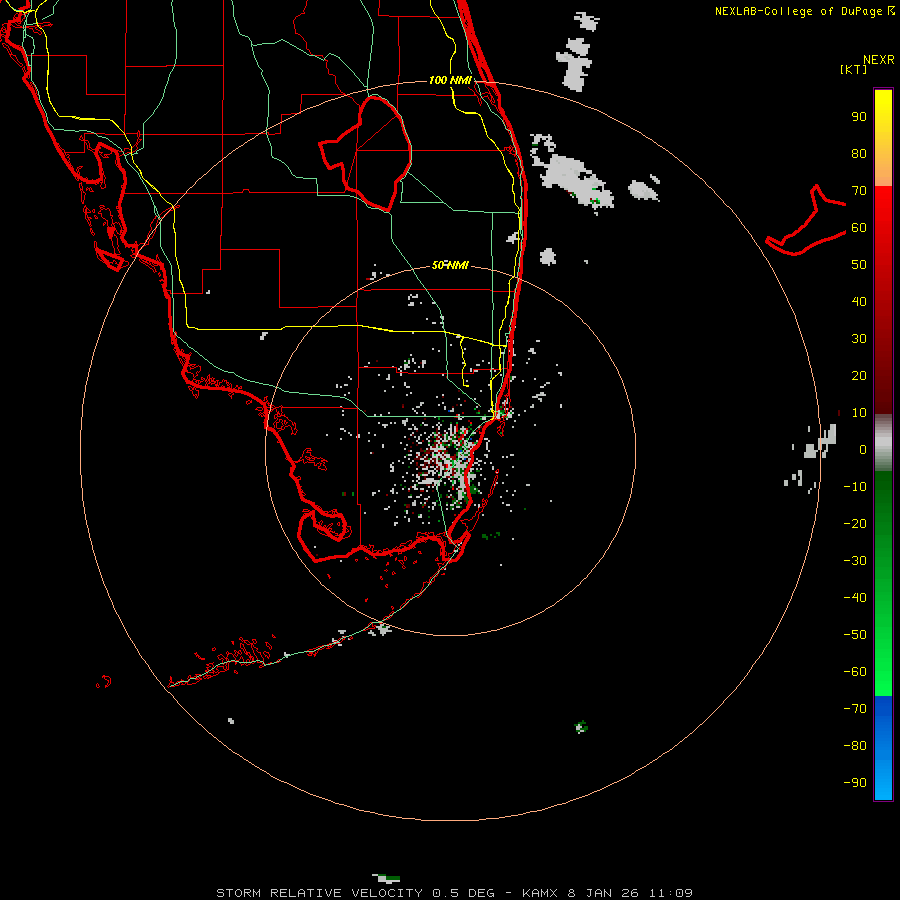The image size is (900, 900).
Task: Click the 70 value on the velocity scale
Action: point(859,191)
